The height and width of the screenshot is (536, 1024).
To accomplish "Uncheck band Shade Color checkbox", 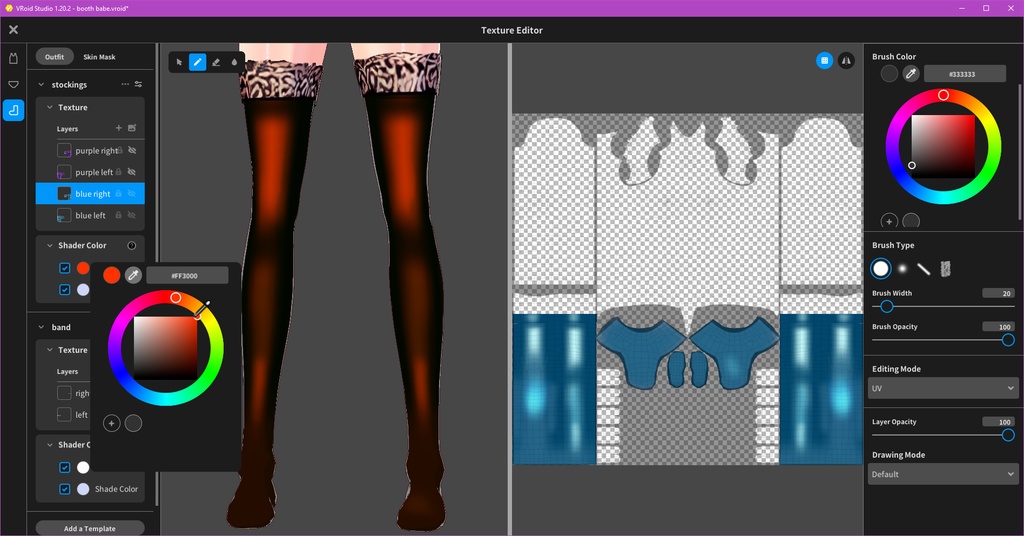I will [65, 489].
